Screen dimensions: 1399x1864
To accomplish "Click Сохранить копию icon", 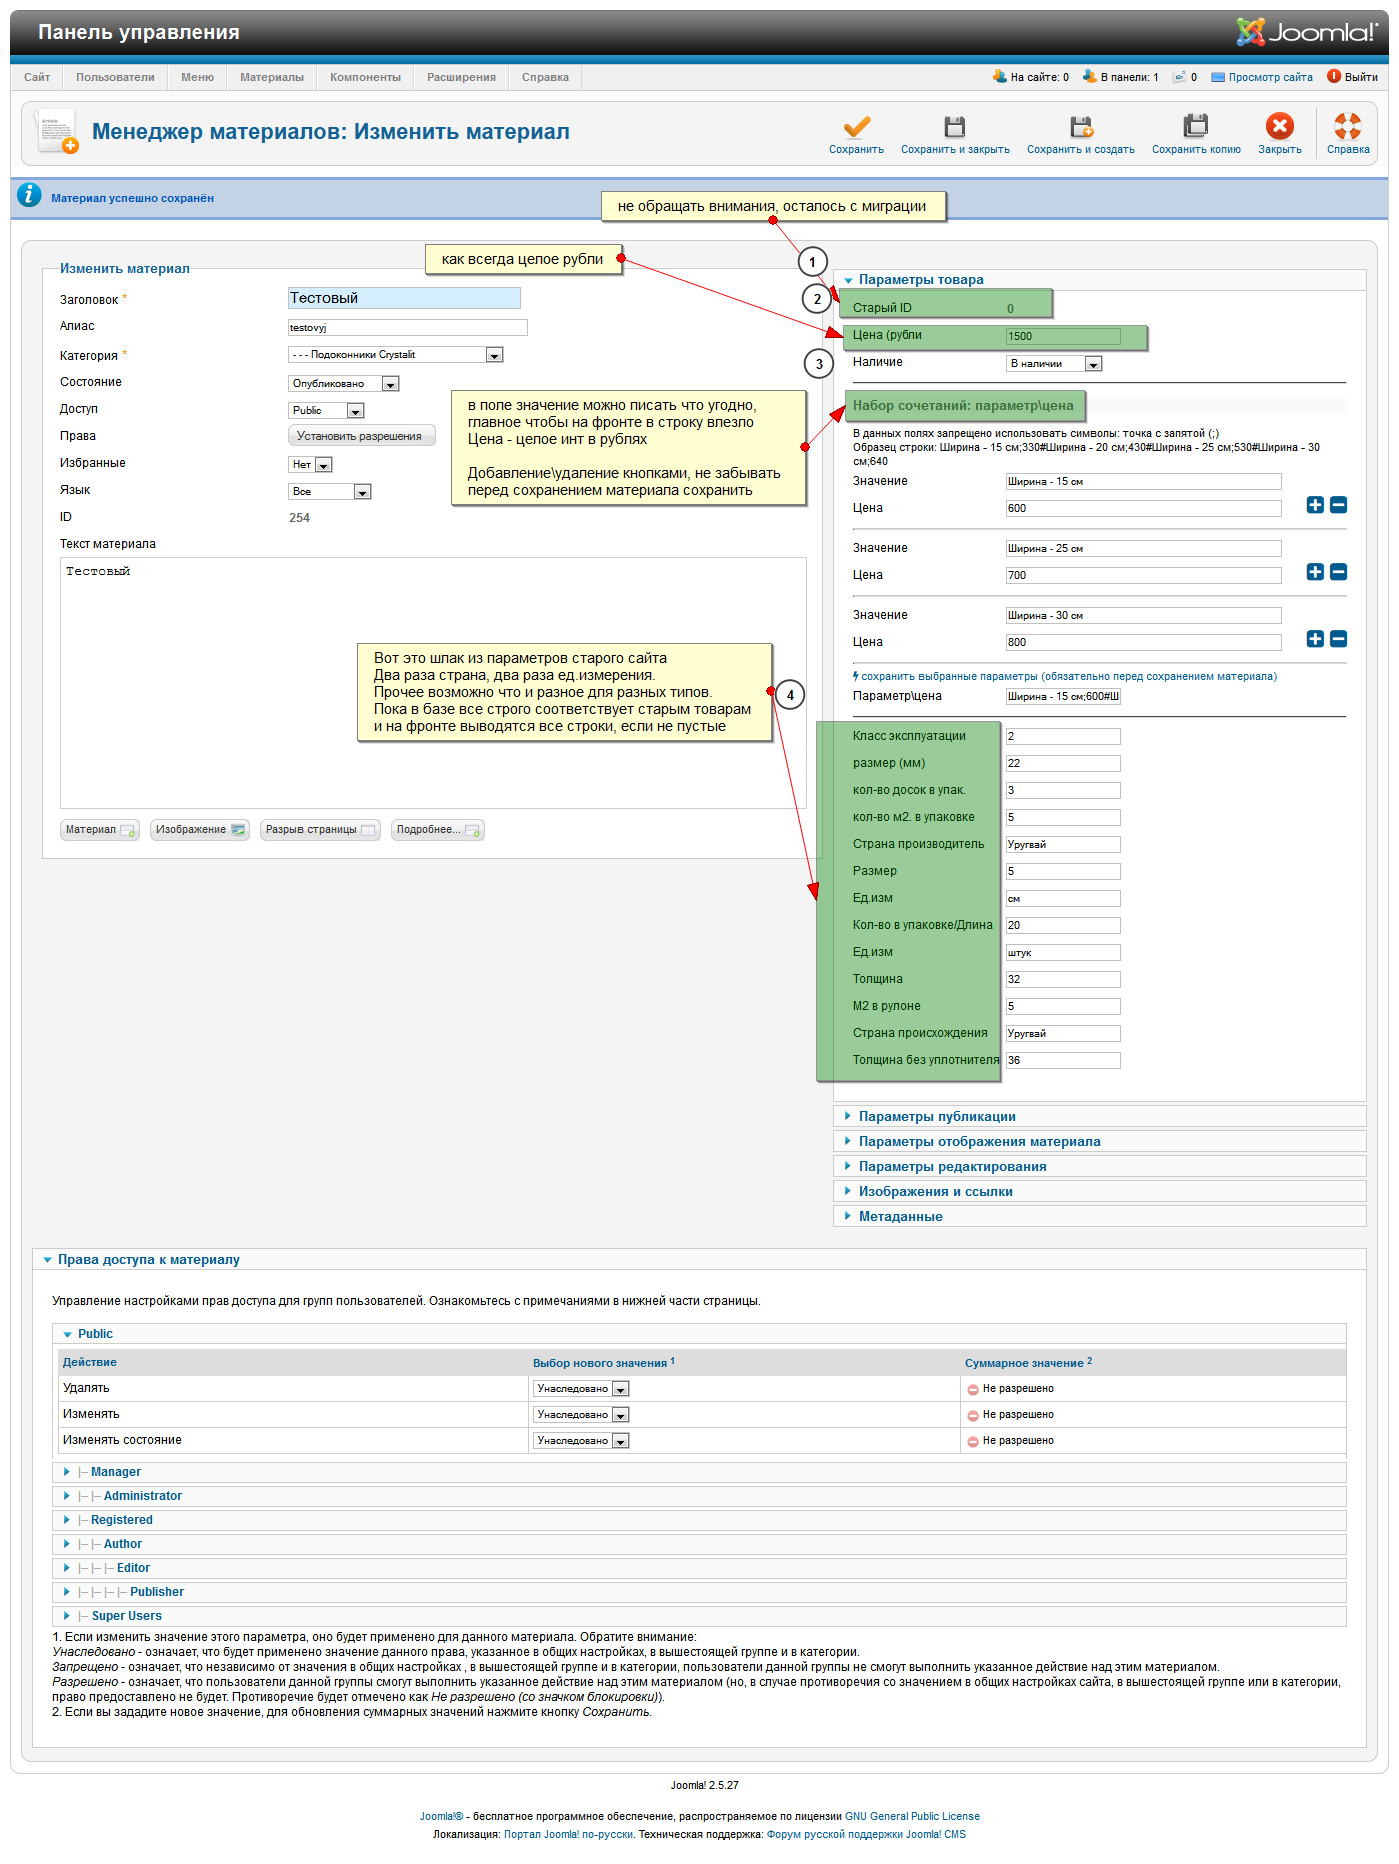I will click(x=1196, y=127).
